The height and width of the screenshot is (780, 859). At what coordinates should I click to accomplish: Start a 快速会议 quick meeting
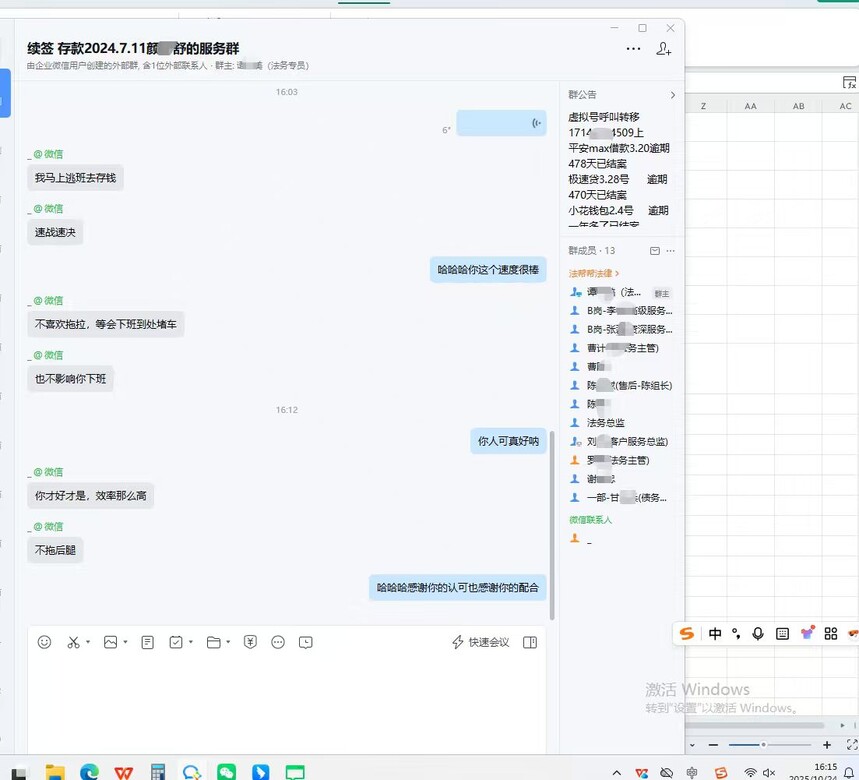480,642
